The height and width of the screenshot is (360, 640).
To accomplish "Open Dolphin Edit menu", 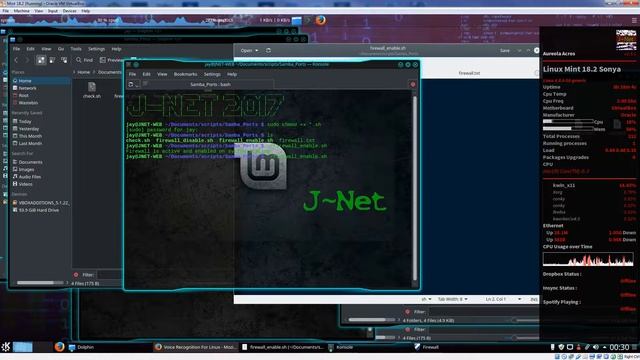I will pos(31,49).
